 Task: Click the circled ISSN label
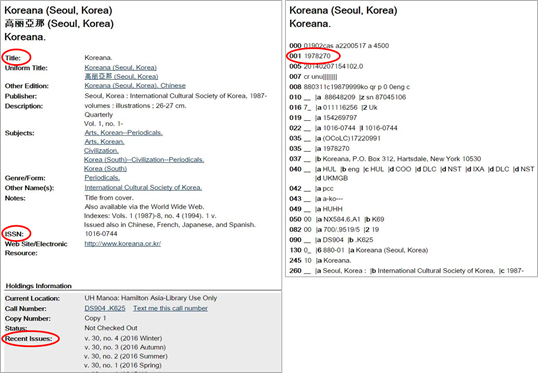[14, 234]
